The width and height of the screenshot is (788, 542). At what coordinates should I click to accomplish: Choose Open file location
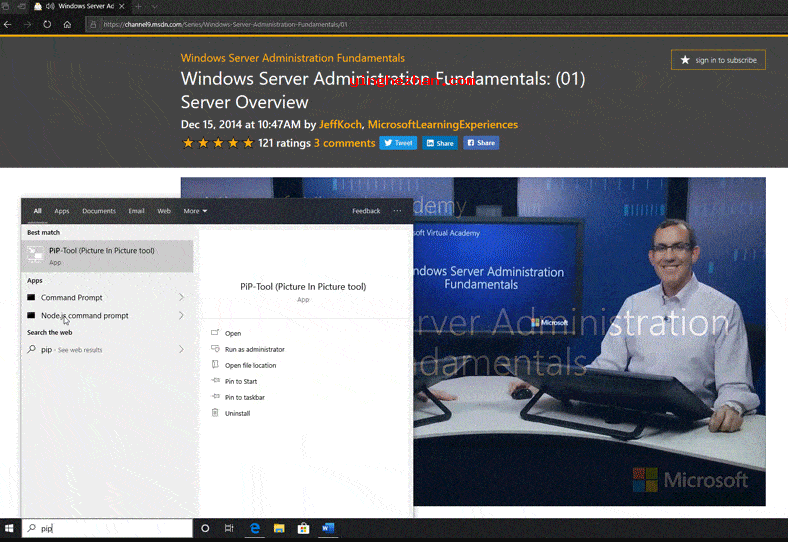coord(250,366)
